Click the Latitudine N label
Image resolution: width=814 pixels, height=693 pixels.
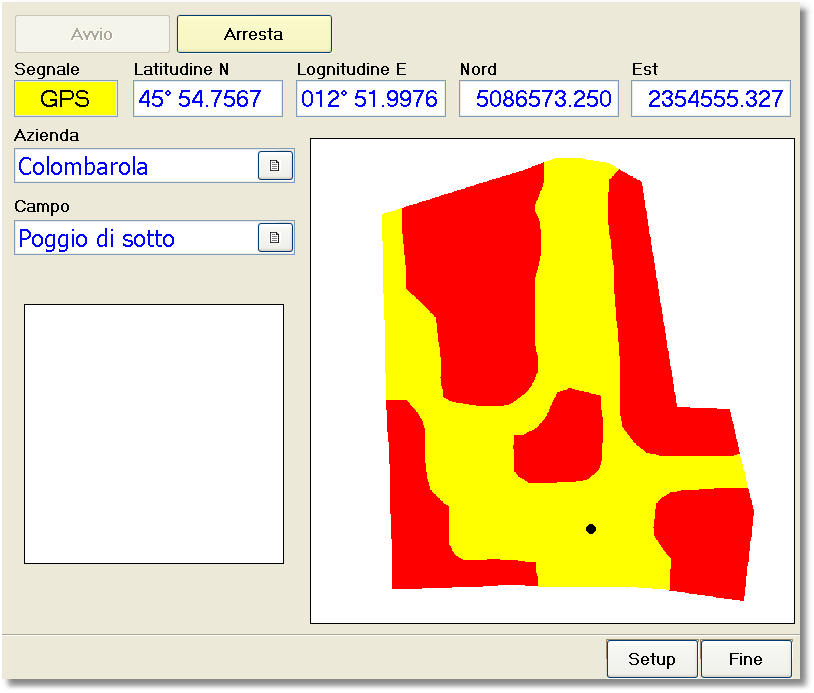pos(181,69)
